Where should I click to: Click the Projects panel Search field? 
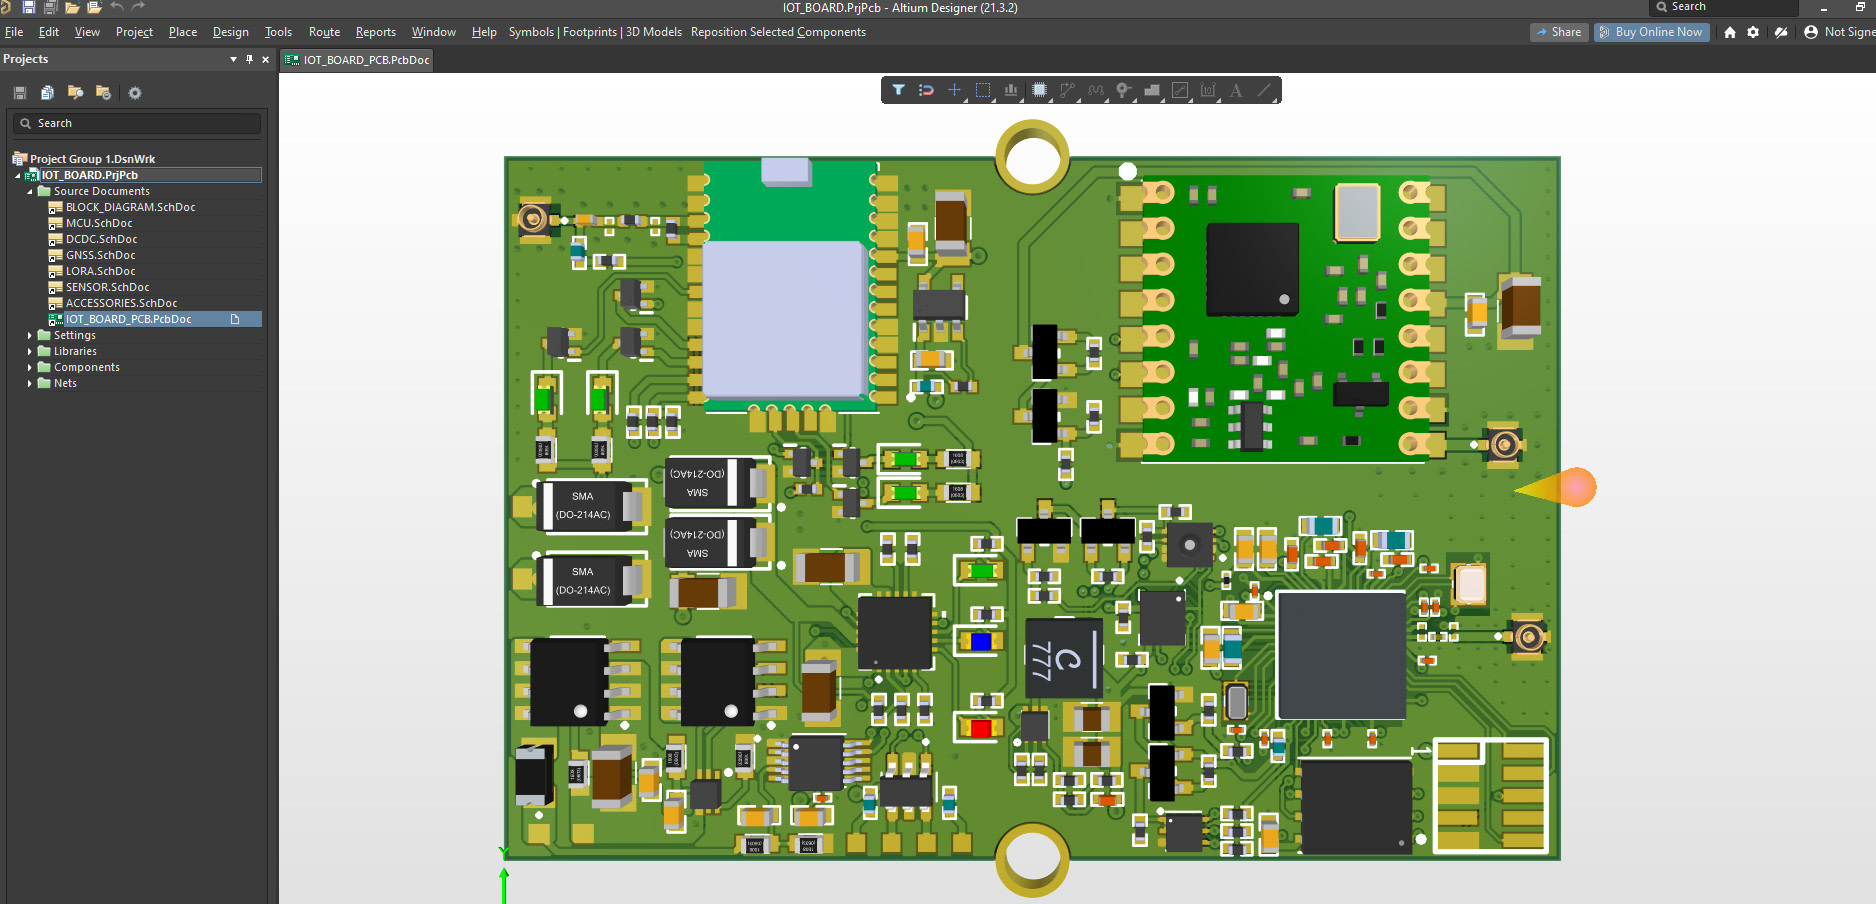point(140,123)
